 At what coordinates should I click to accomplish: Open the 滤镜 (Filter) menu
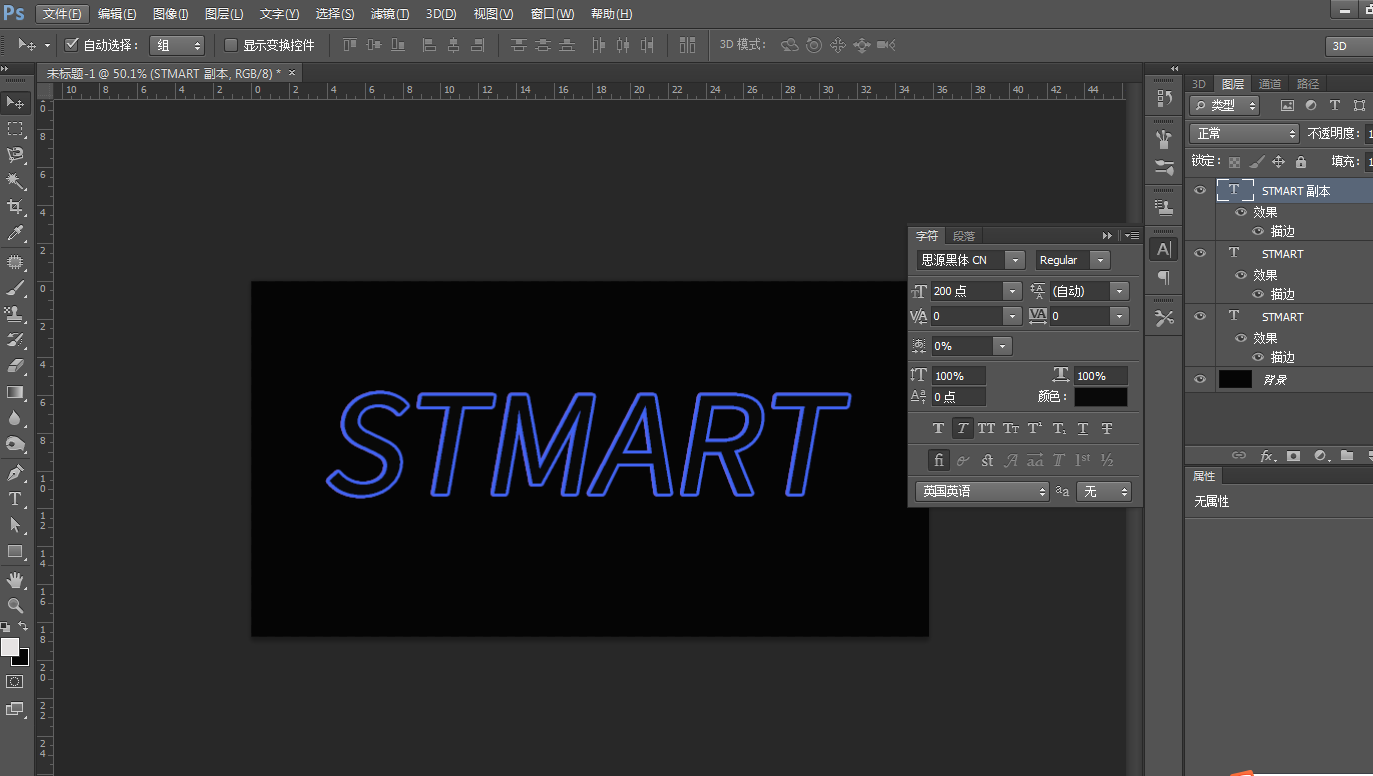pos(389,14)
